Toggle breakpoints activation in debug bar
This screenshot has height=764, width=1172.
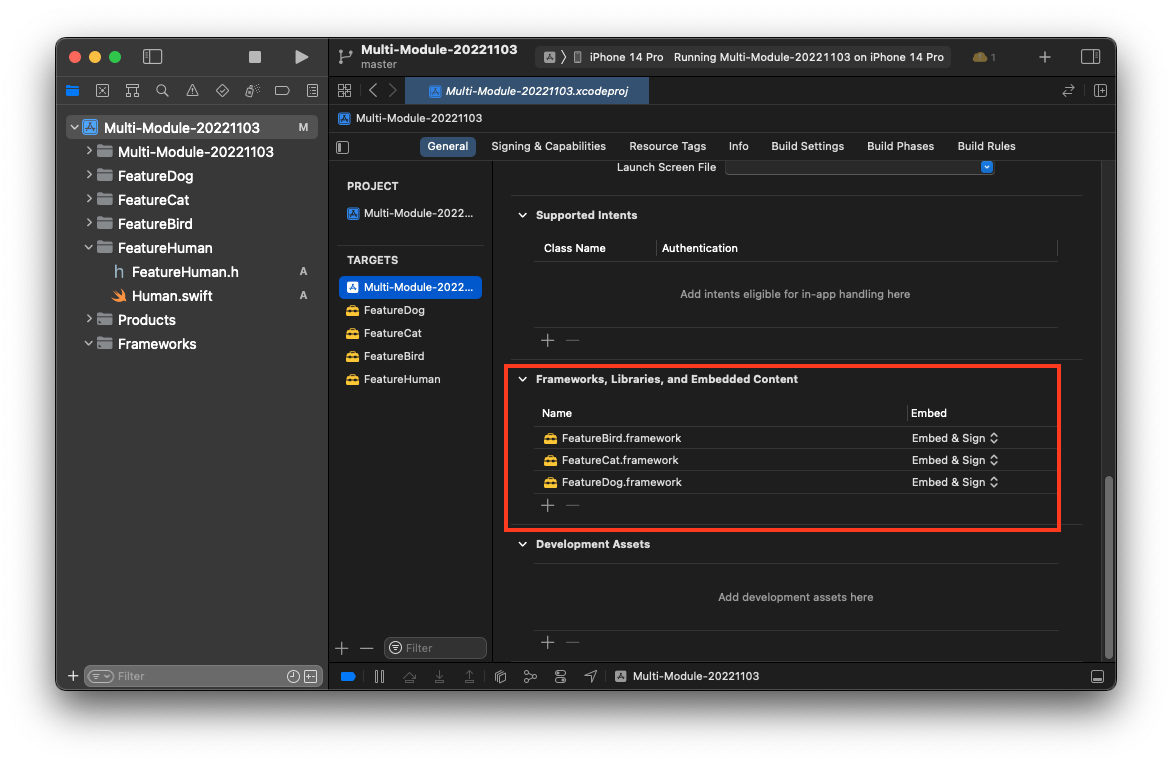pyautogui.click(x=348, y=677)
